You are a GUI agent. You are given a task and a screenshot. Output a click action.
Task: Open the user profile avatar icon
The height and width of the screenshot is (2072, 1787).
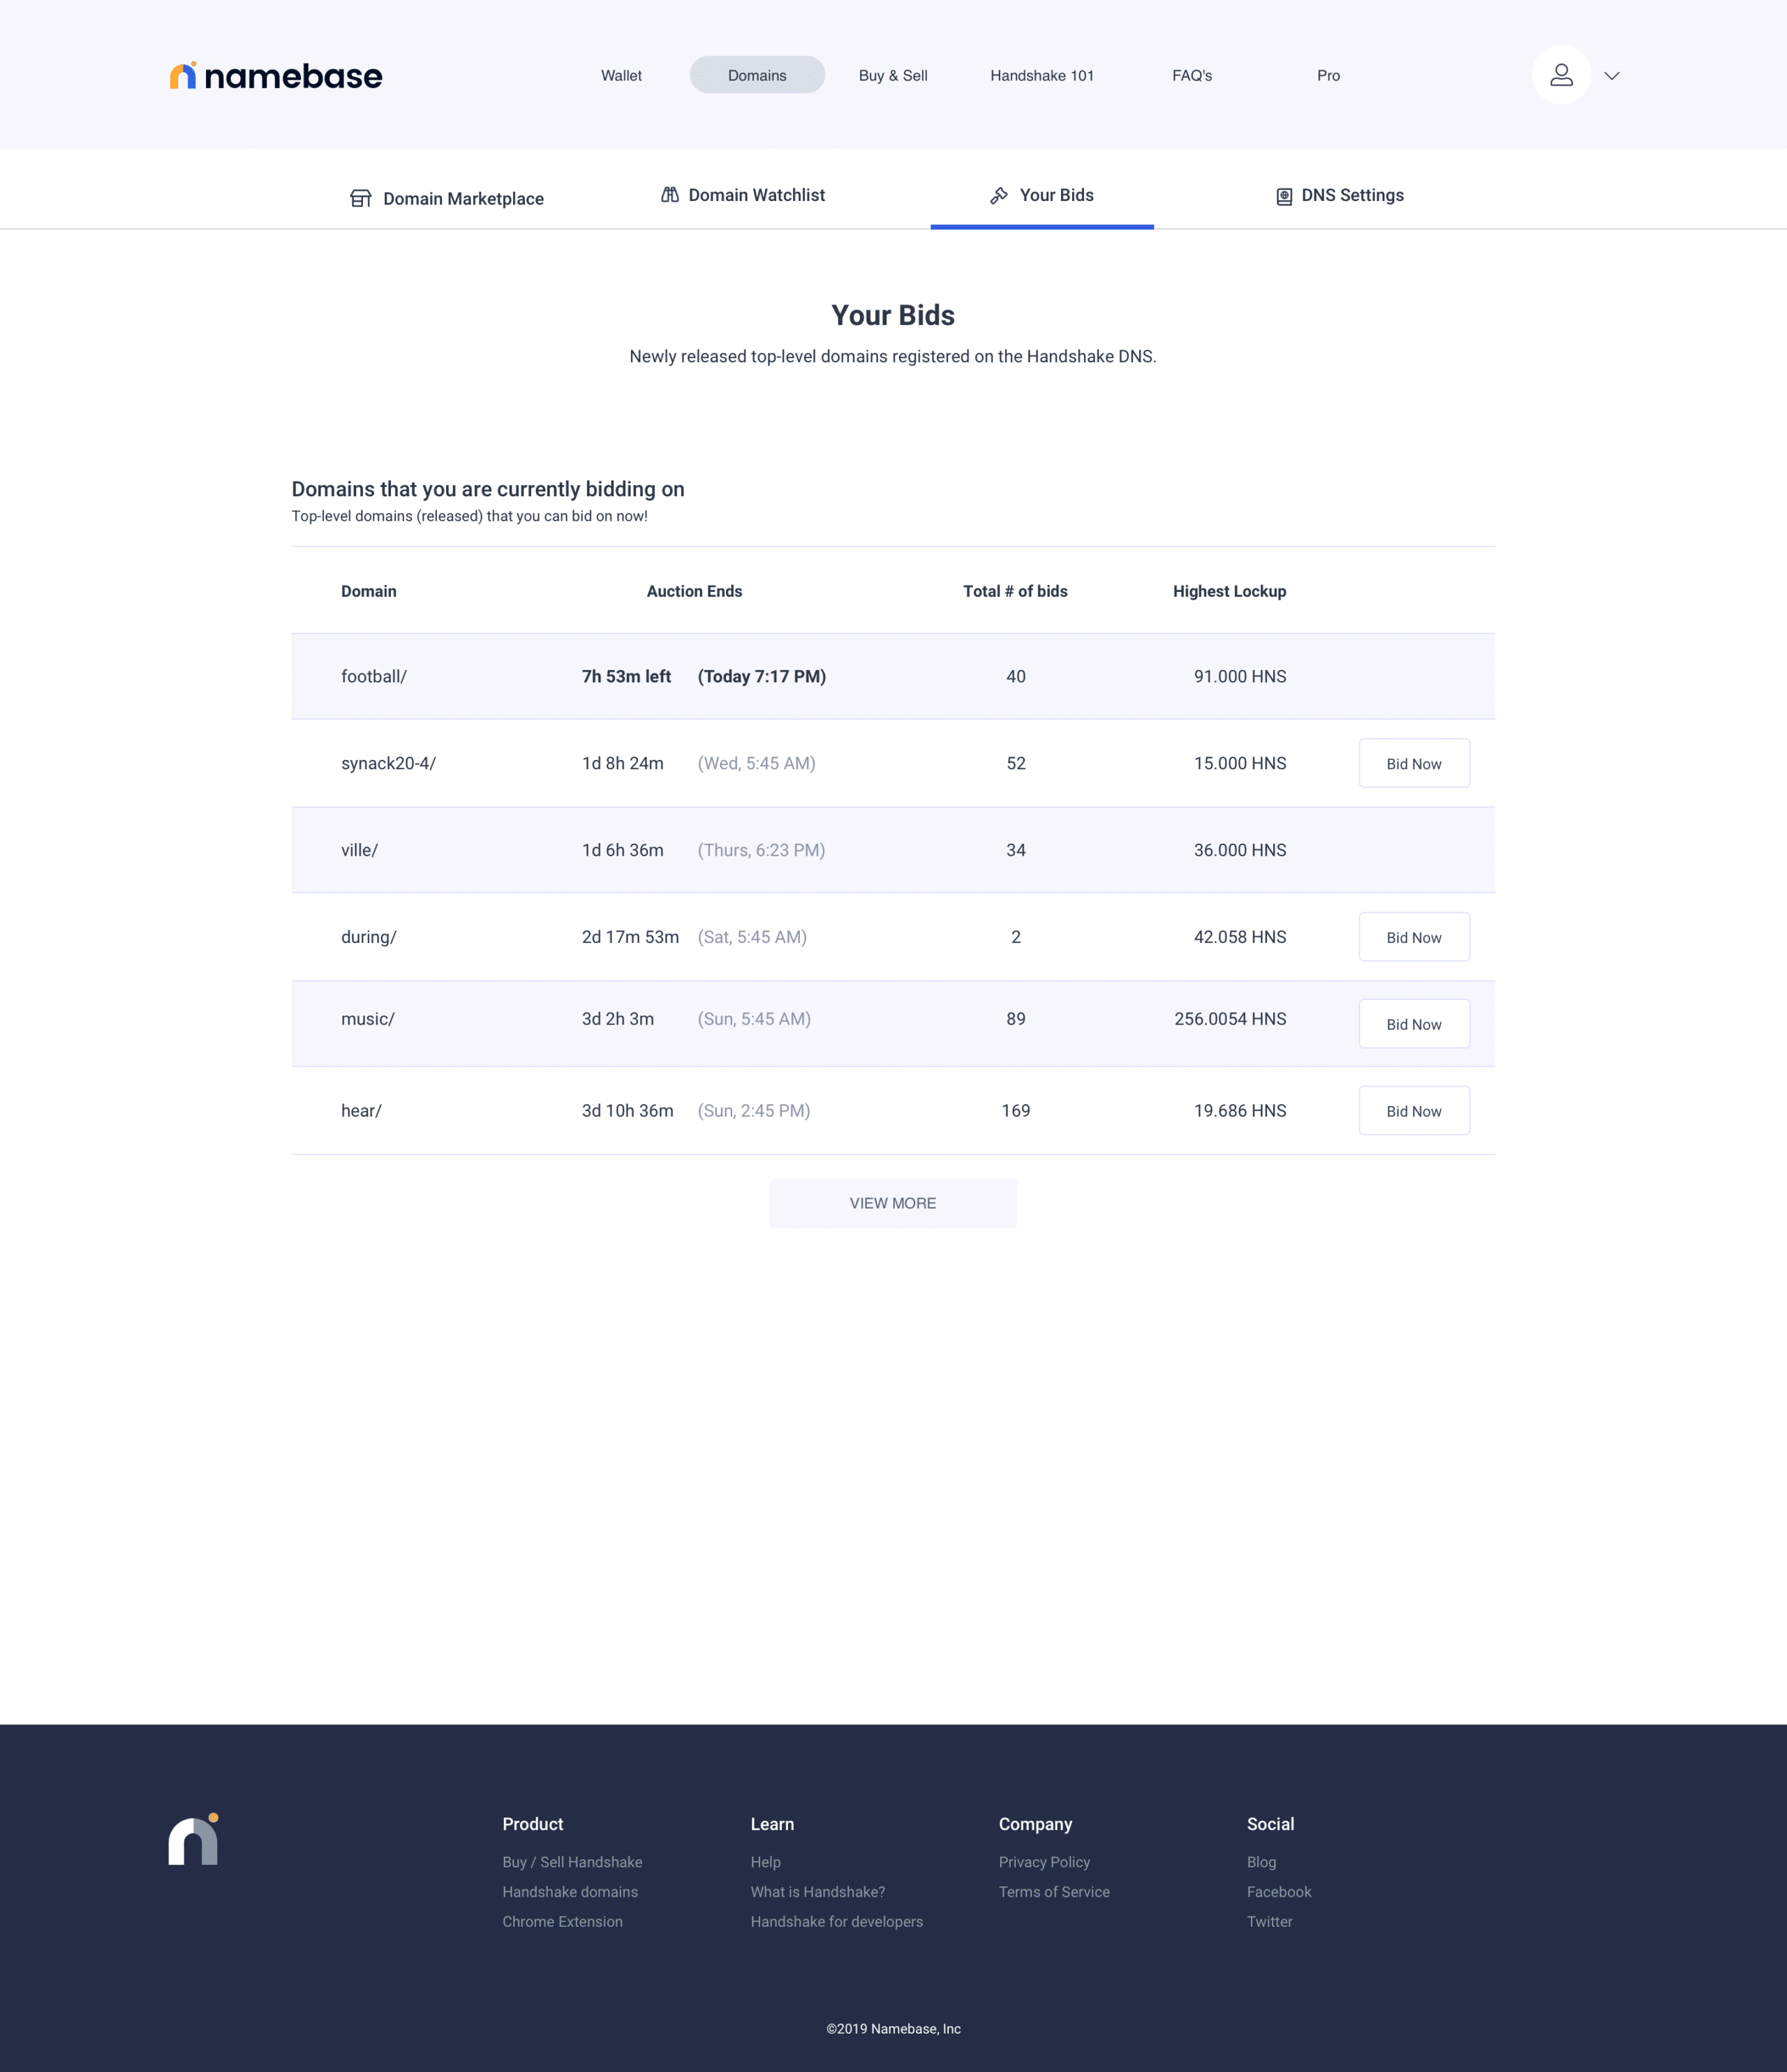1561,75
